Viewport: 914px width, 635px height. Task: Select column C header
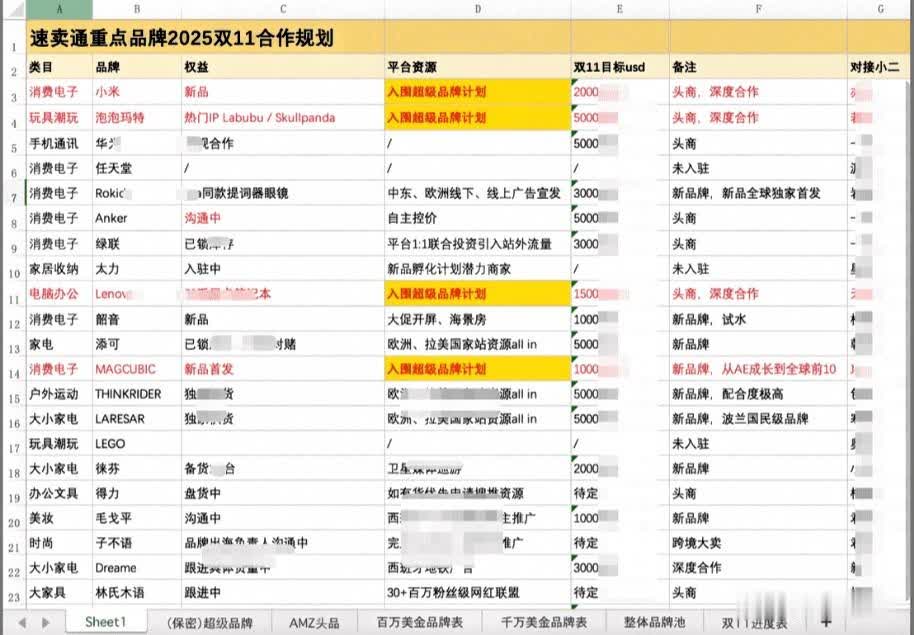(283, 9)
